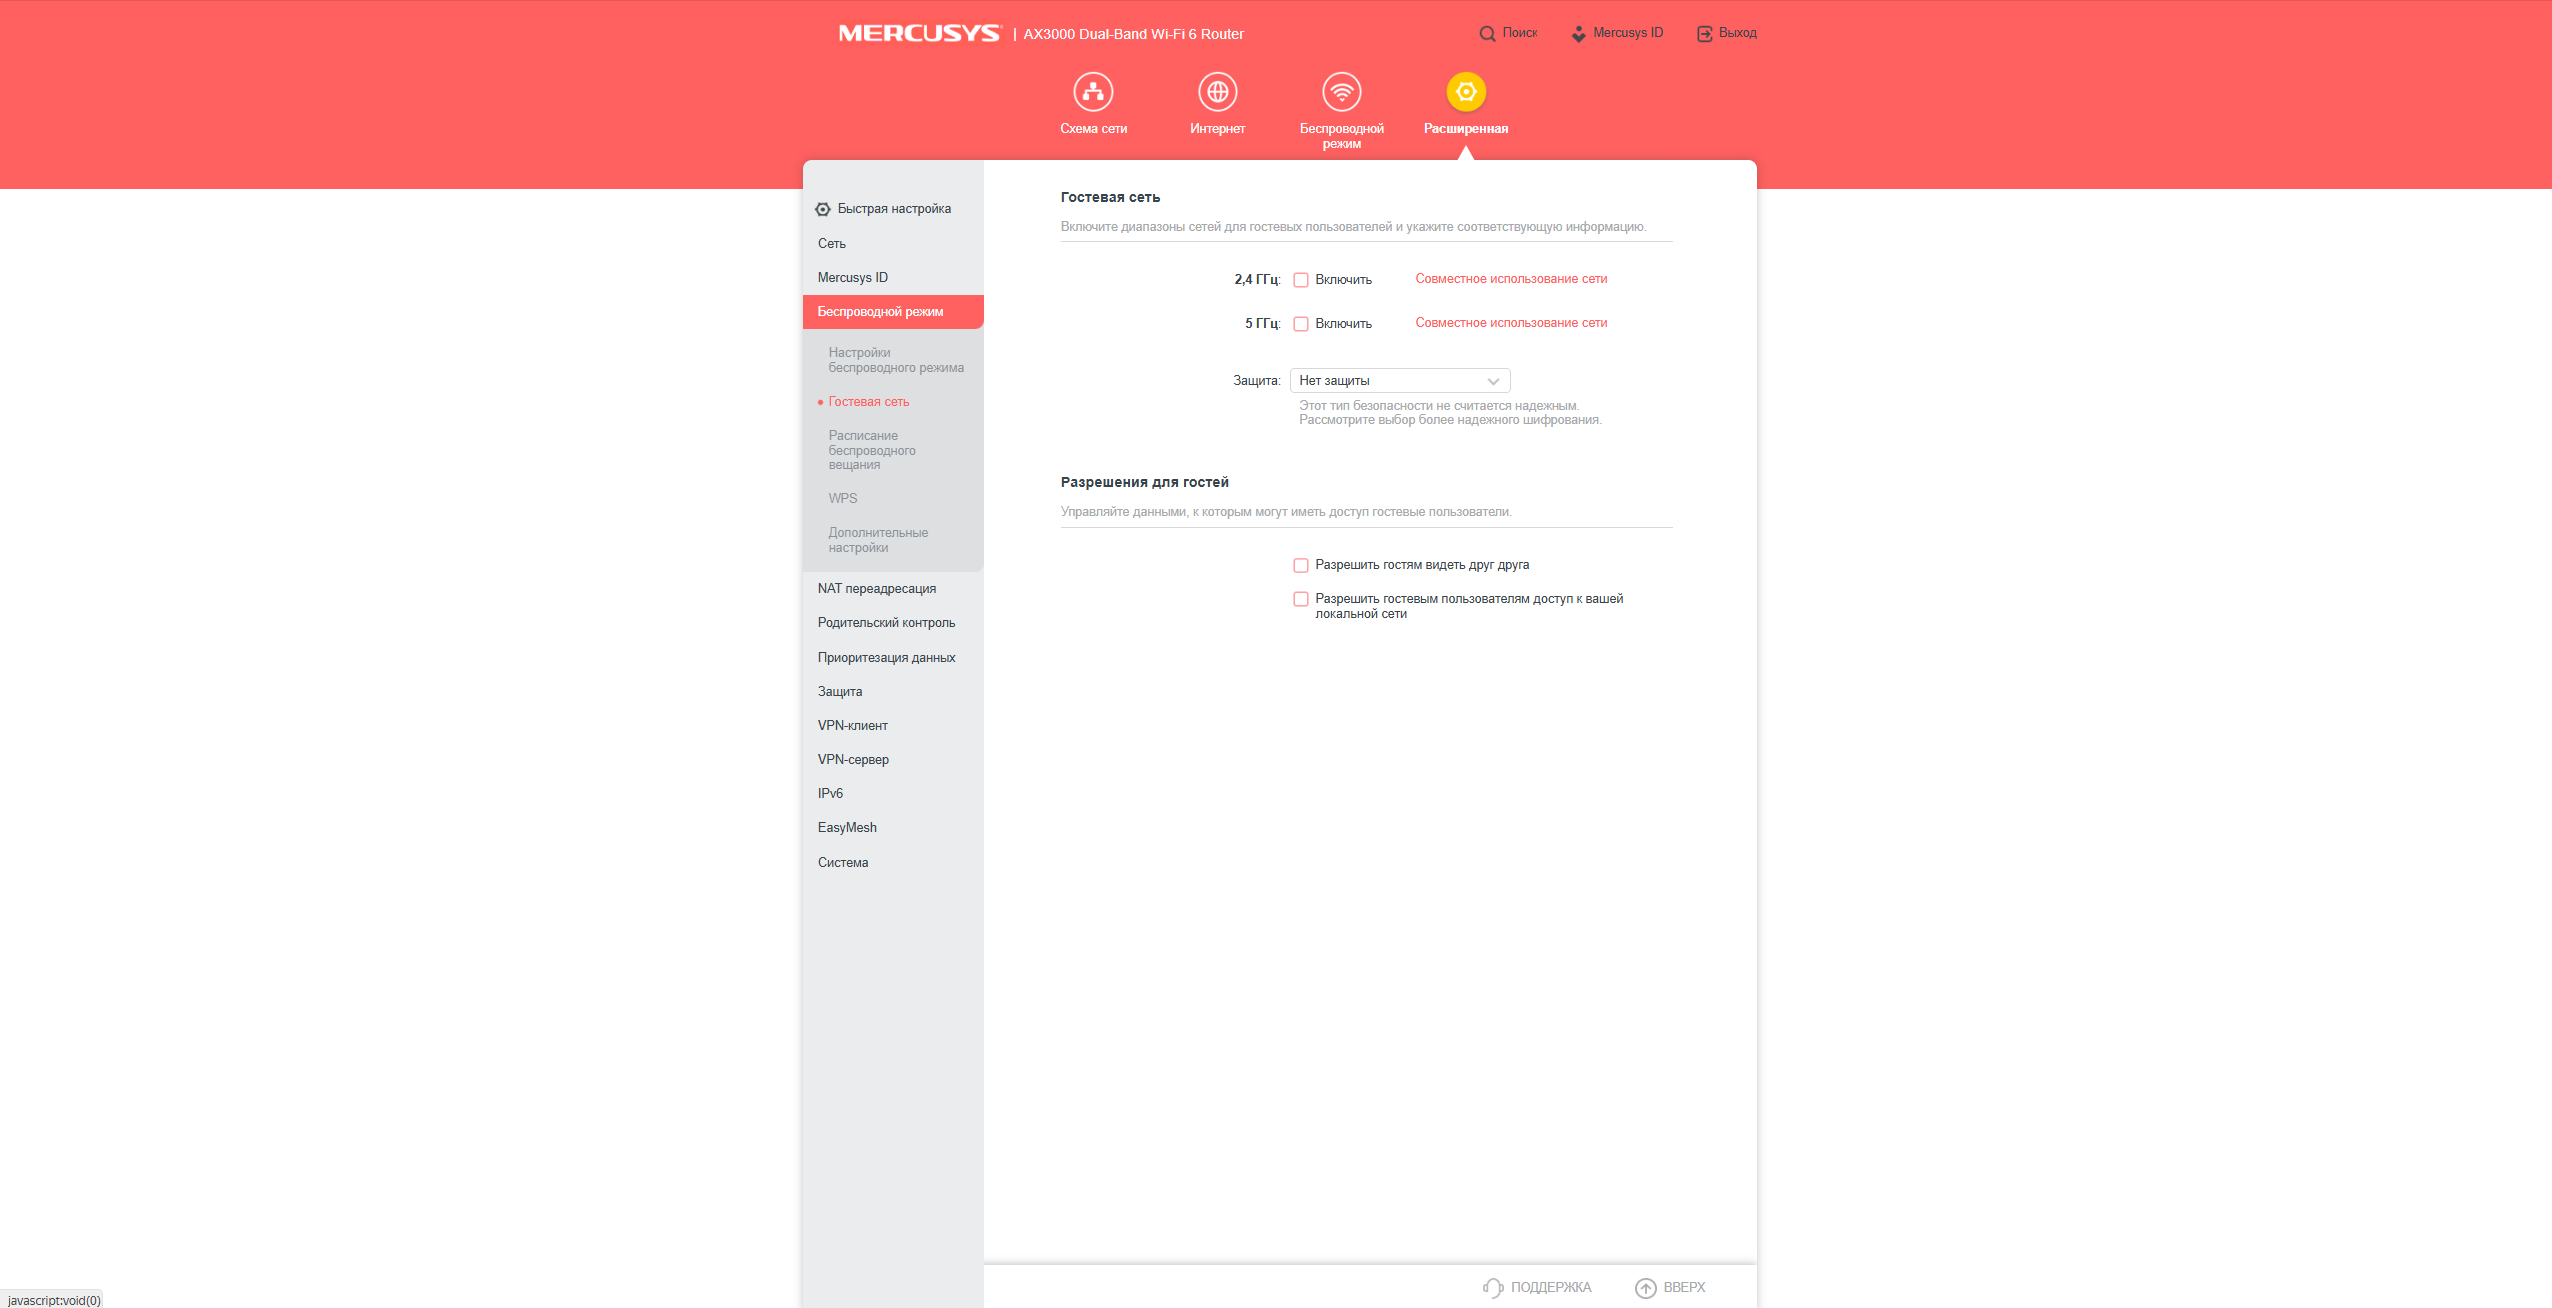This screenshot has height=1308, width=2552.
Task: Click the ВВЕРХ arrow icon
Action: point(1645,1288)
